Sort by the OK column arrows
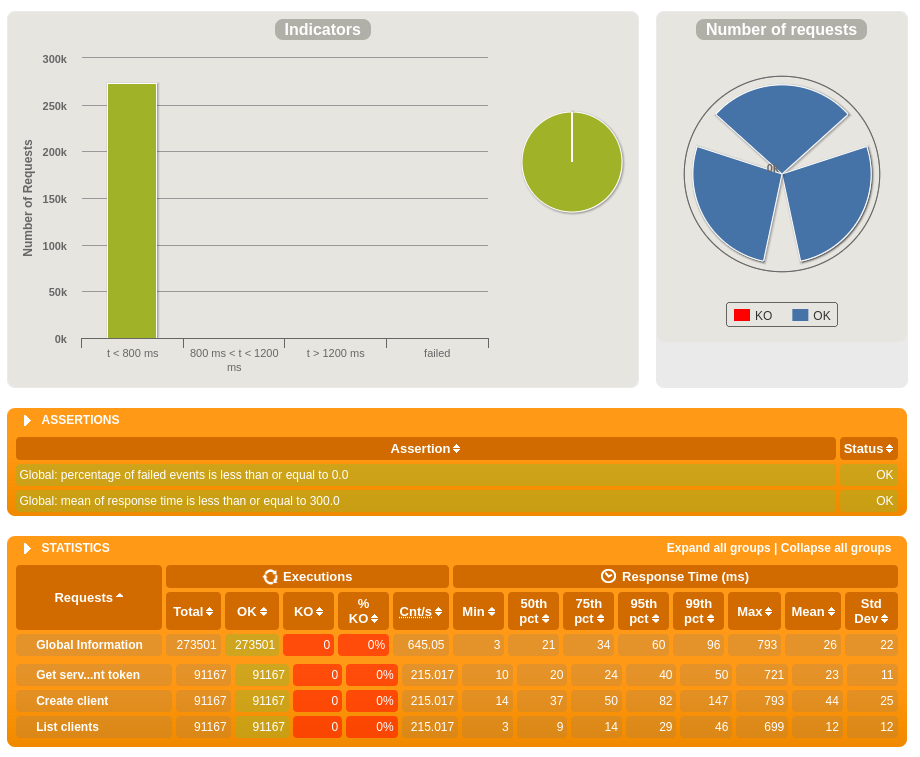 point(263,612)
